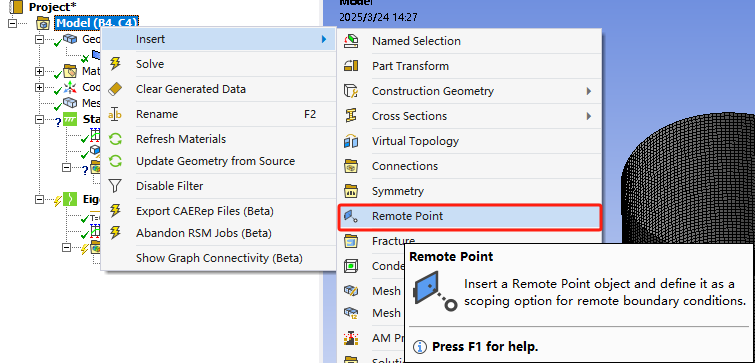Viewport: 755px width, 363px height.
Task: Select Symmetry in Insert submenu
Action: coord(469,191)
